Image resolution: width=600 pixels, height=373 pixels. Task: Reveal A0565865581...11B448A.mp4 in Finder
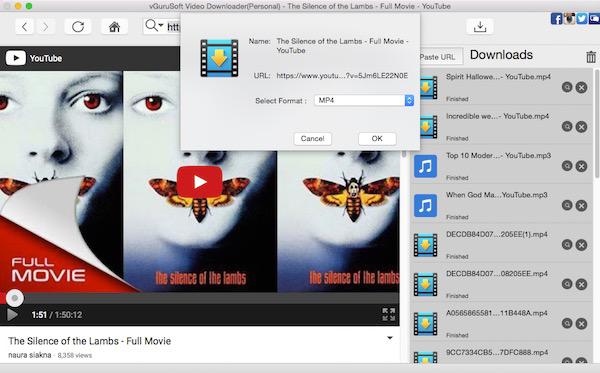567,324
